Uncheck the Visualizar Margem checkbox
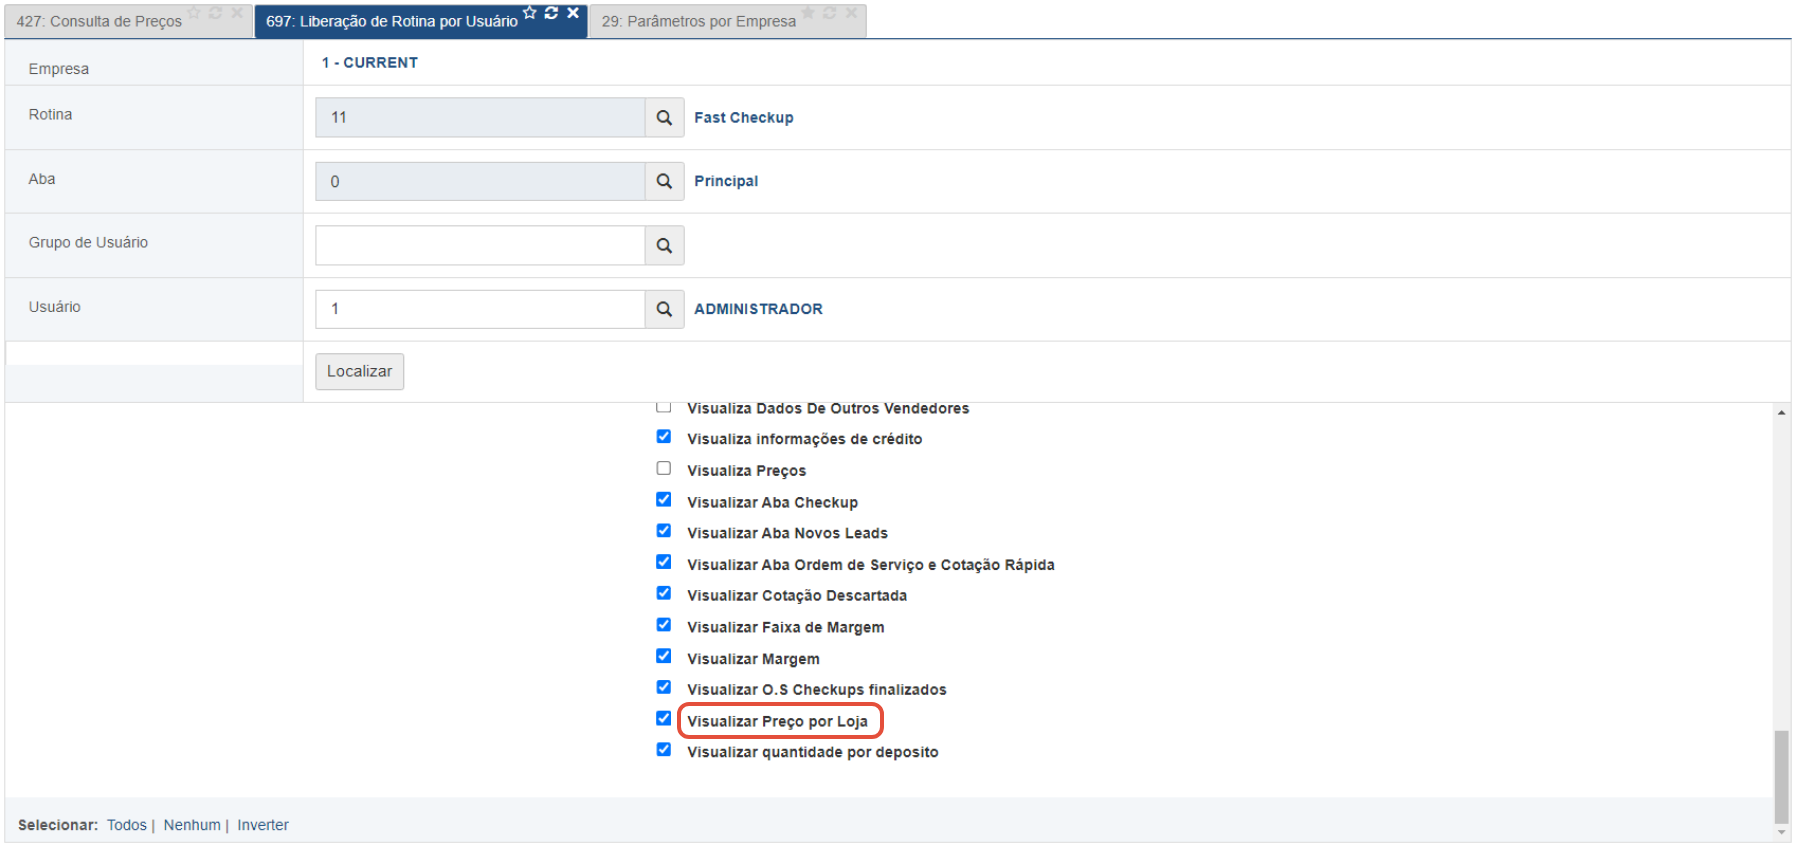This screenshot has width=1797, height=846. pyautogui.click(x=664, y=656)
